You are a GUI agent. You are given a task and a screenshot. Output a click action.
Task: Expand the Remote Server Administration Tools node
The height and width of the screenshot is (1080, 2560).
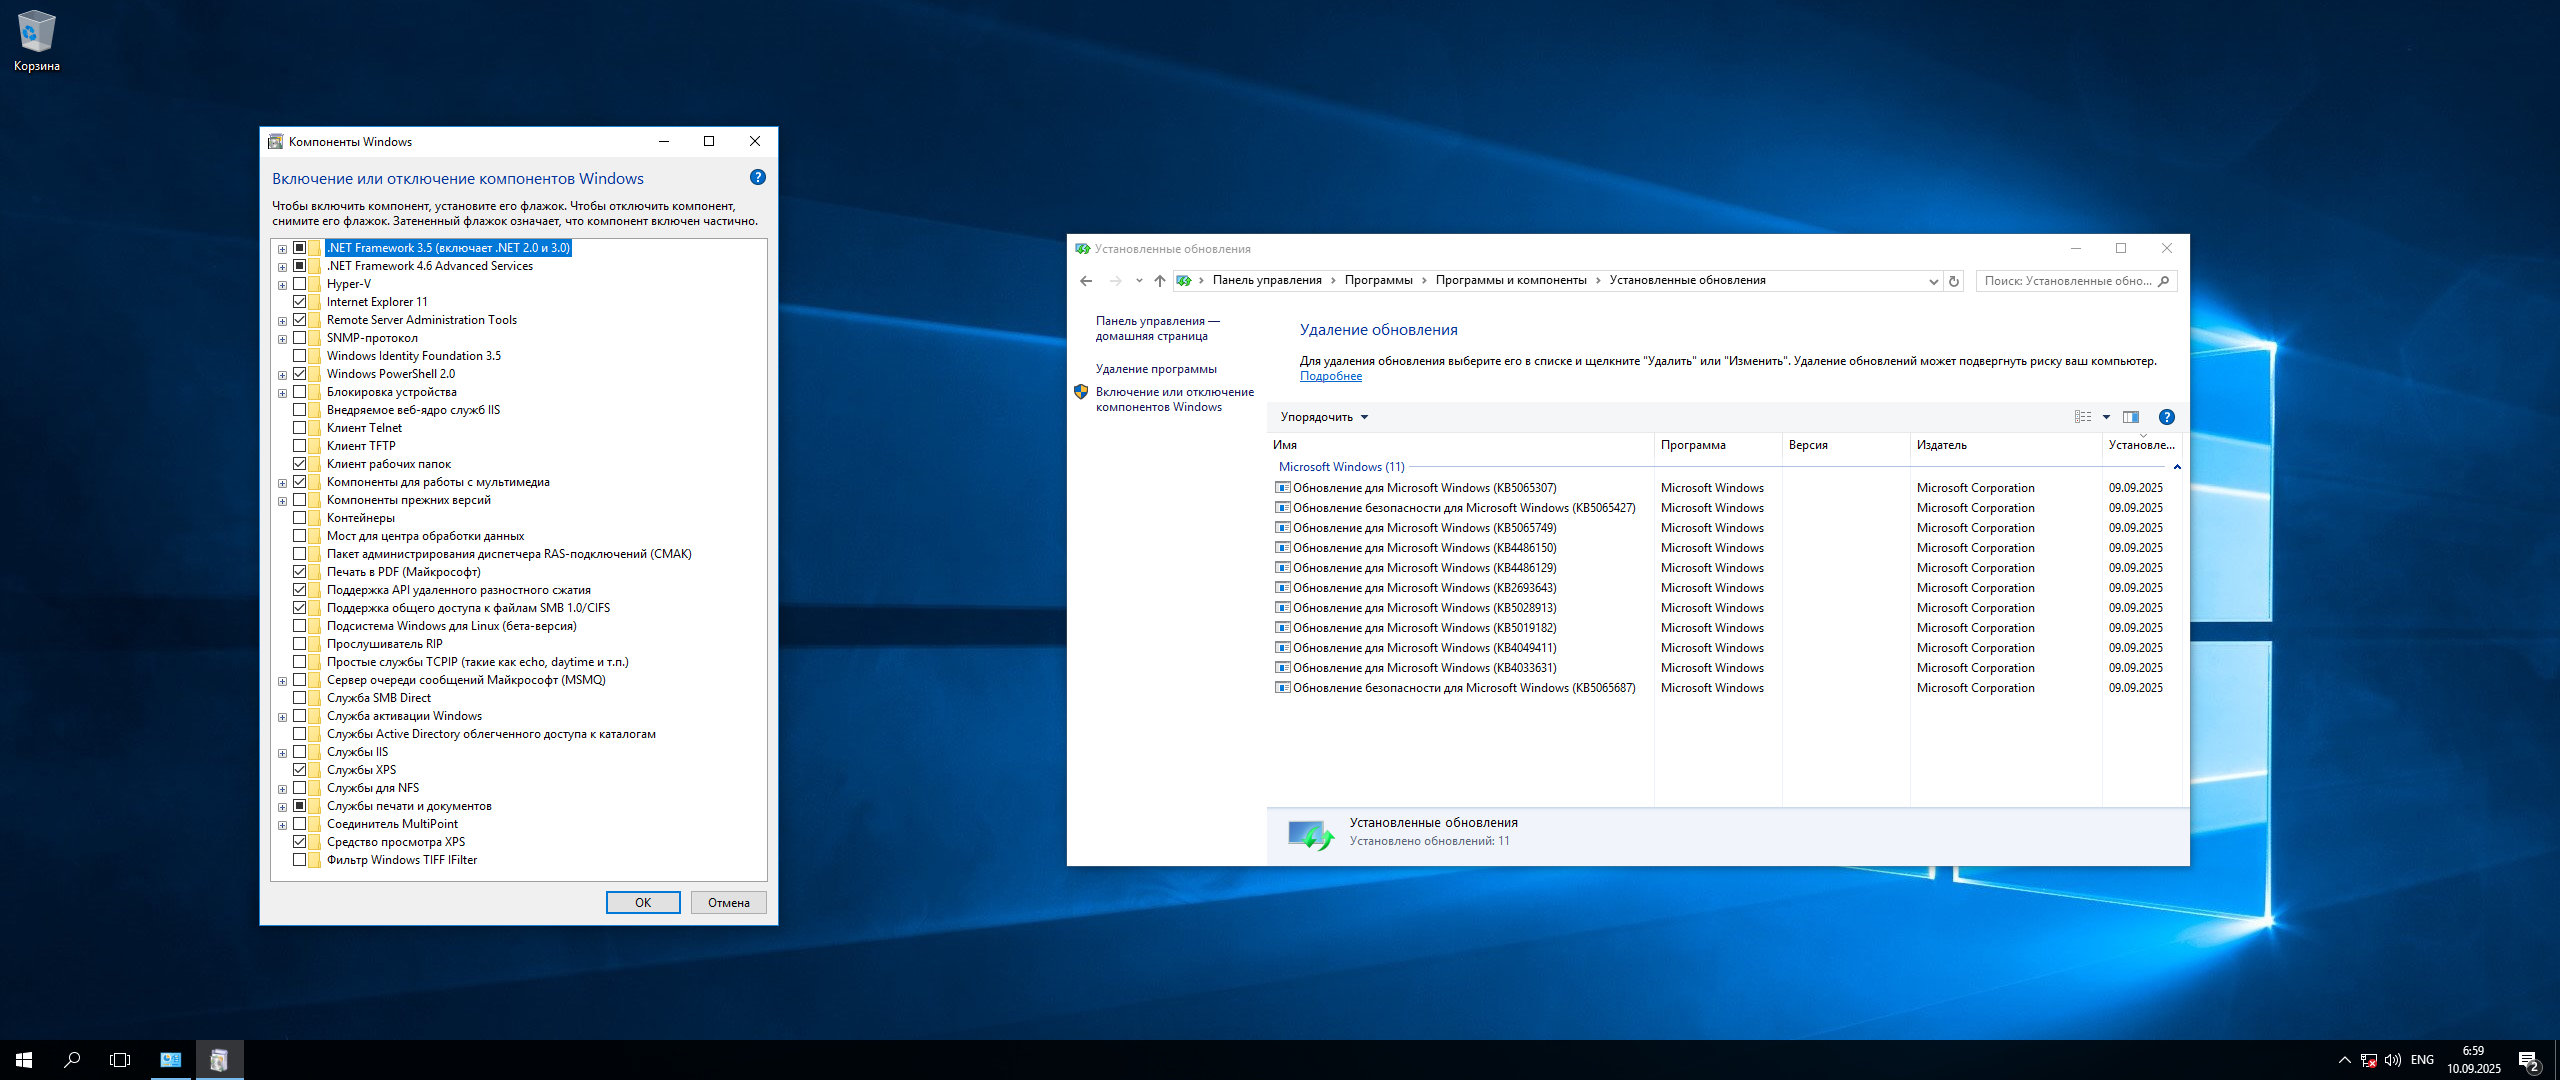[x=282, y=321]
